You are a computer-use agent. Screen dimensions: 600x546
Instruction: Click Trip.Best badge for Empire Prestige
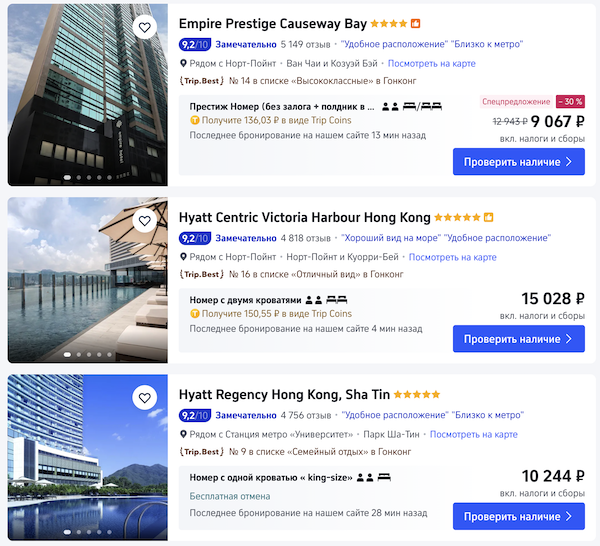(201, 81)
